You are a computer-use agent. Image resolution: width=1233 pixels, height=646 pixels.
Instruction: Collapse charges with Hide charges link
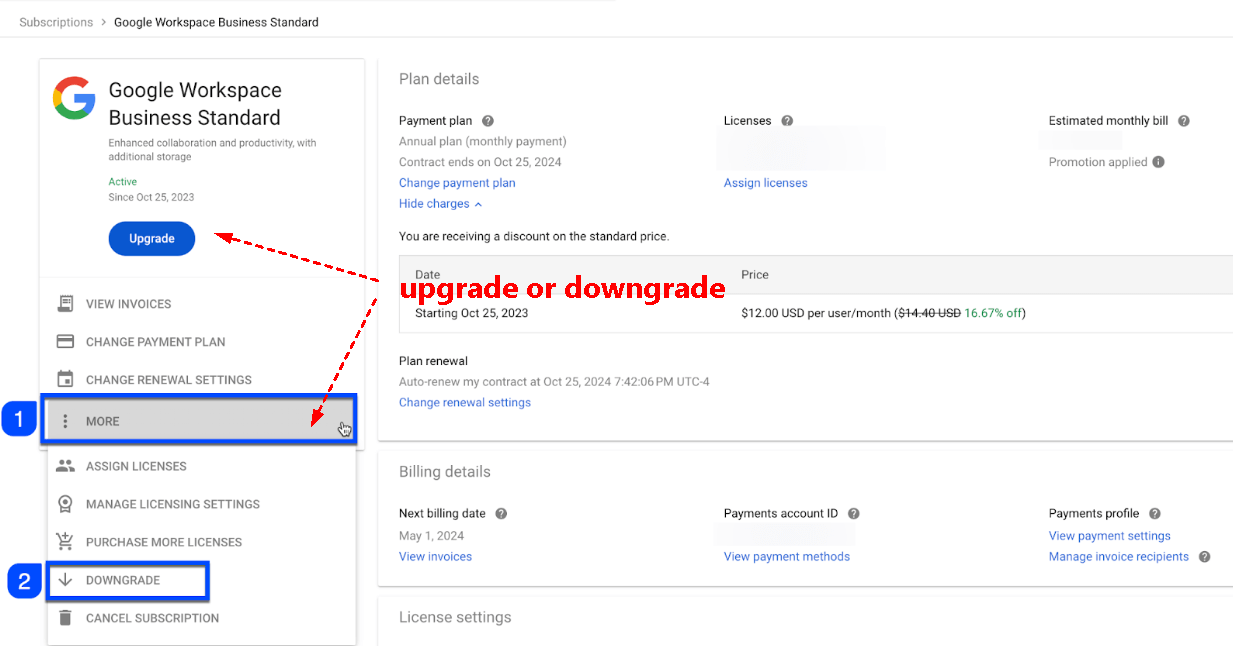pyautogui.click(x=440, y=204)
